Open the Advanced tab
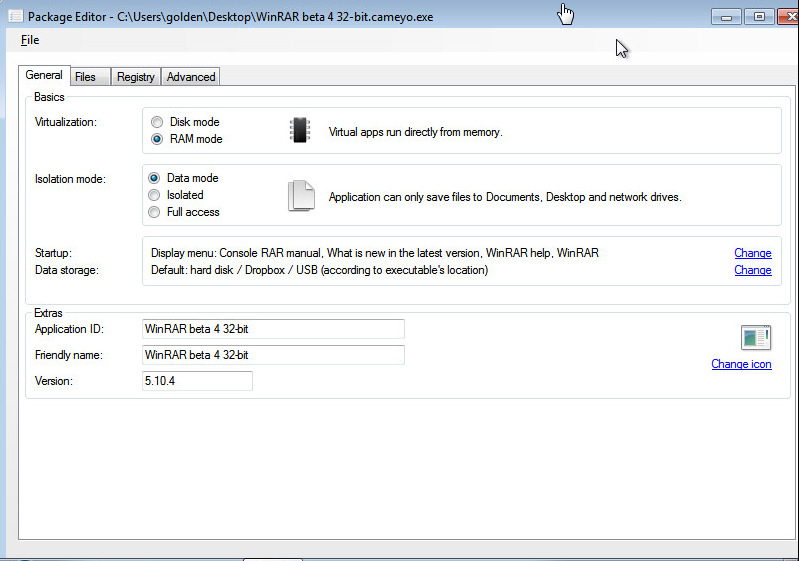The image size is (799, 561). click(x=191, y=77)
